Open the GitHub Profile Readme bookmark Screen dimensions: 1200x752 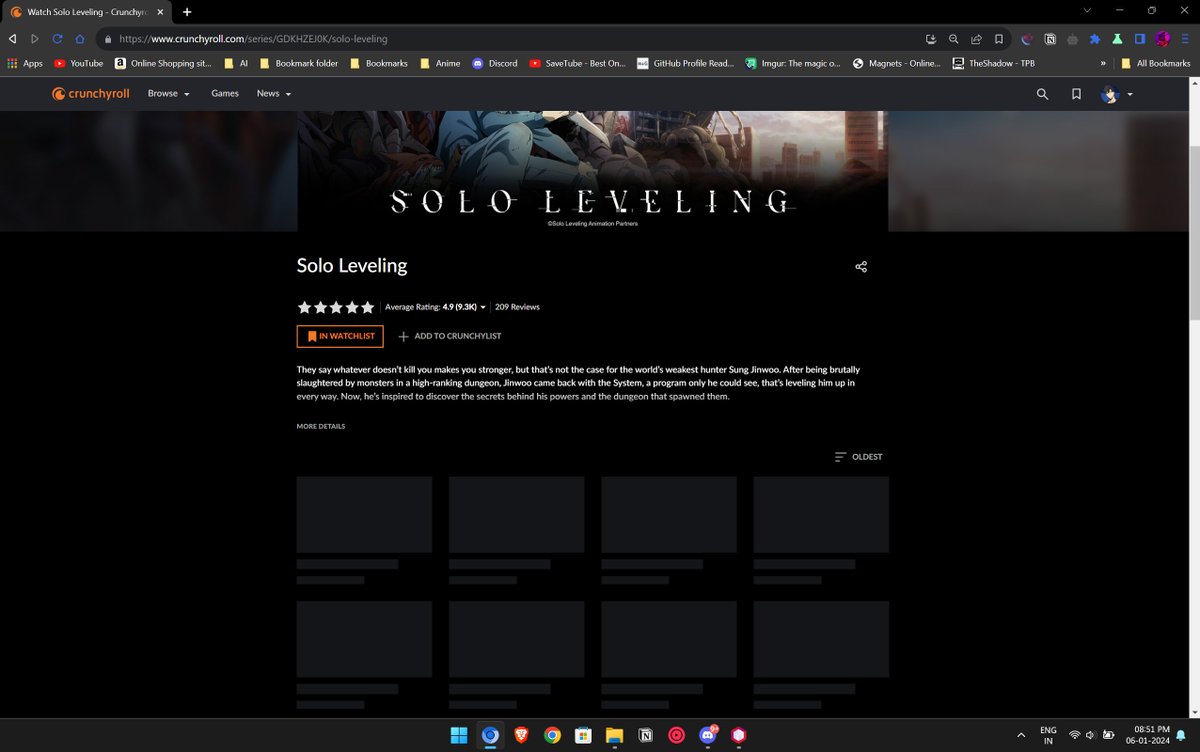(685, 63)
